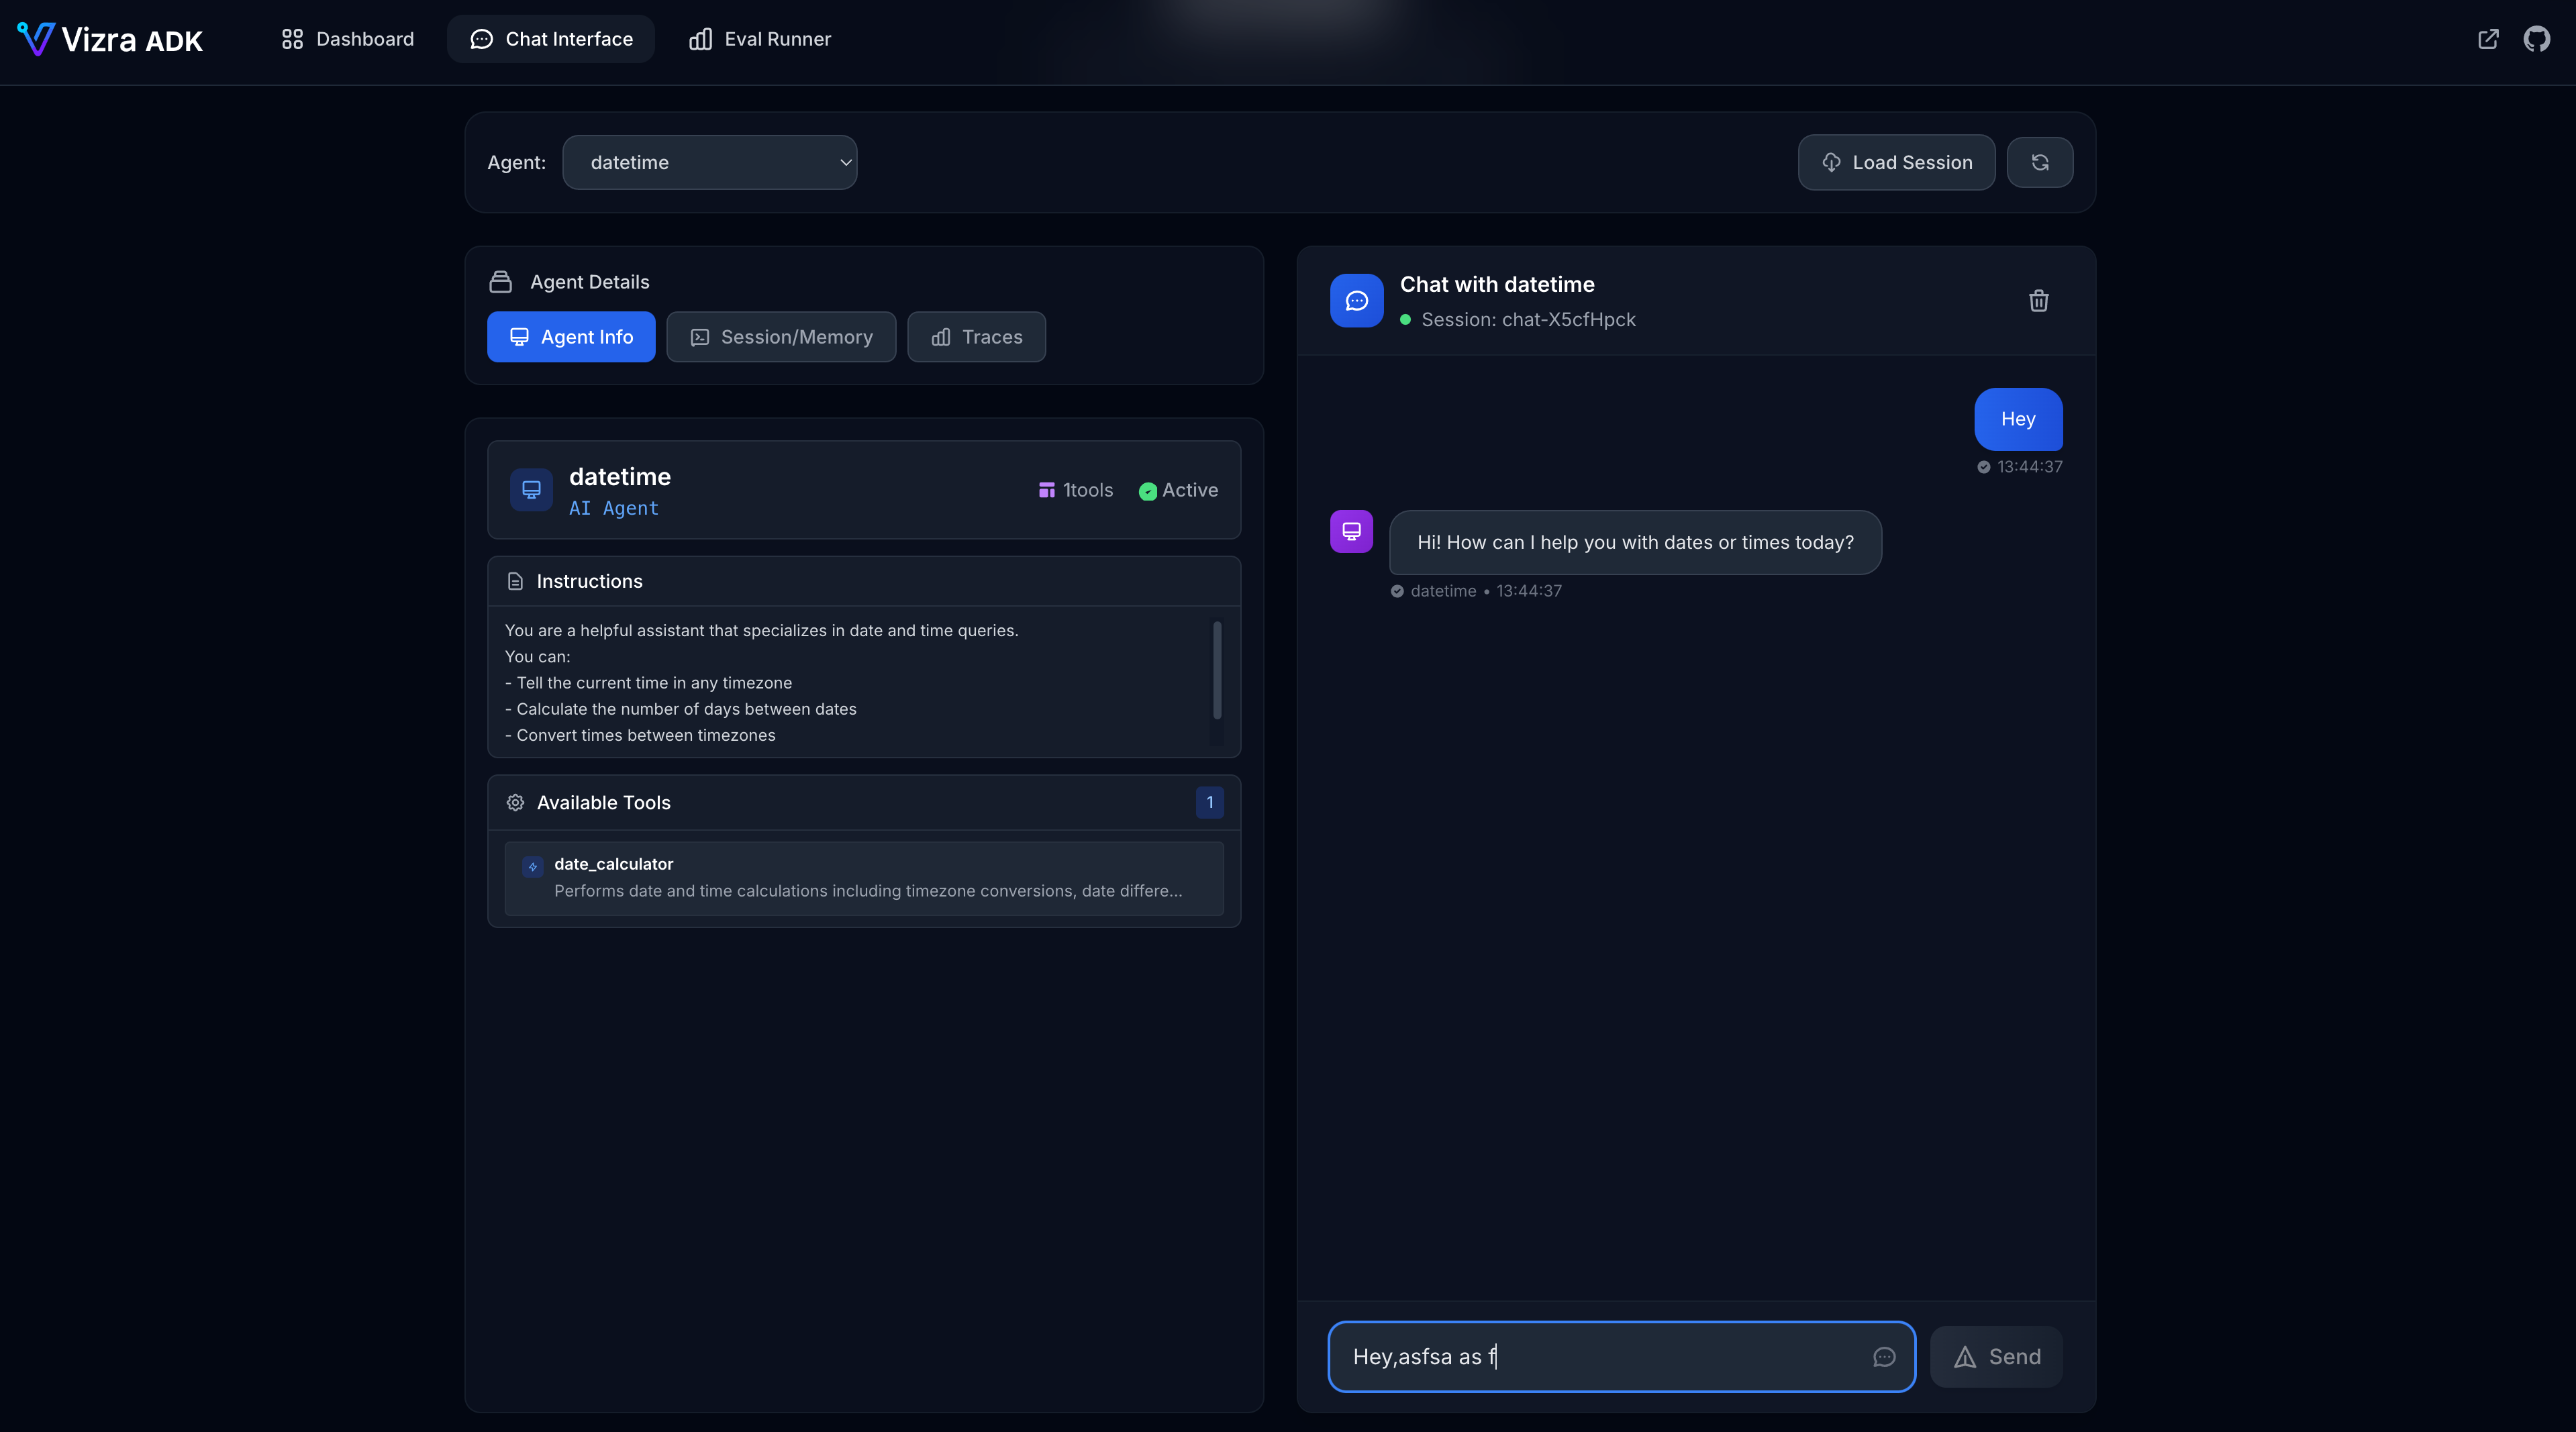Delete the chat using the trash icon
The image size is (2576, 1432).
[x=2038, y=300]
